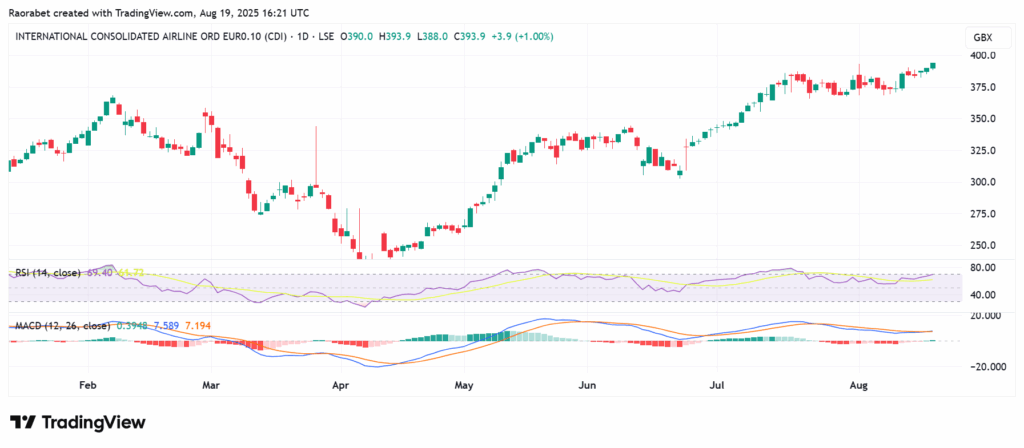Click the 400.0 price scale label
The image size is (1024, 448).
984,55
